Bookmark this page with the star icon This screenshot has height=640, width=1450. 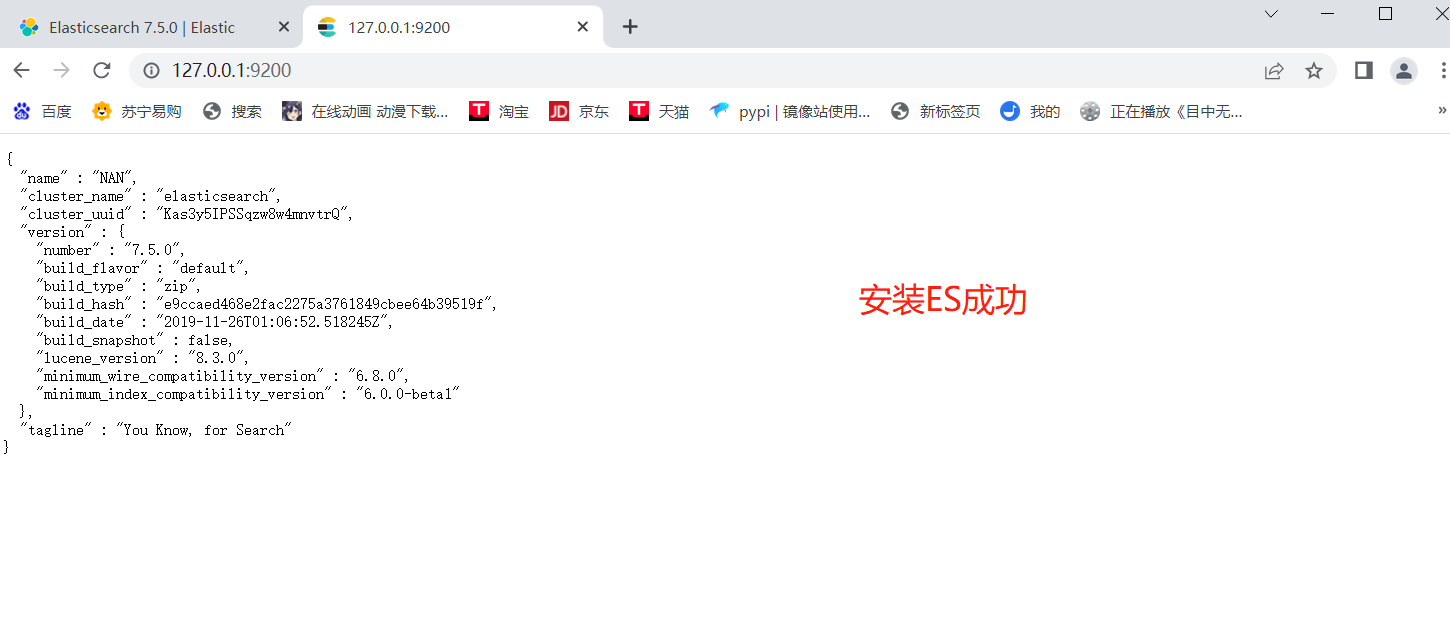pyautogui.click(x=1314, y=70)
